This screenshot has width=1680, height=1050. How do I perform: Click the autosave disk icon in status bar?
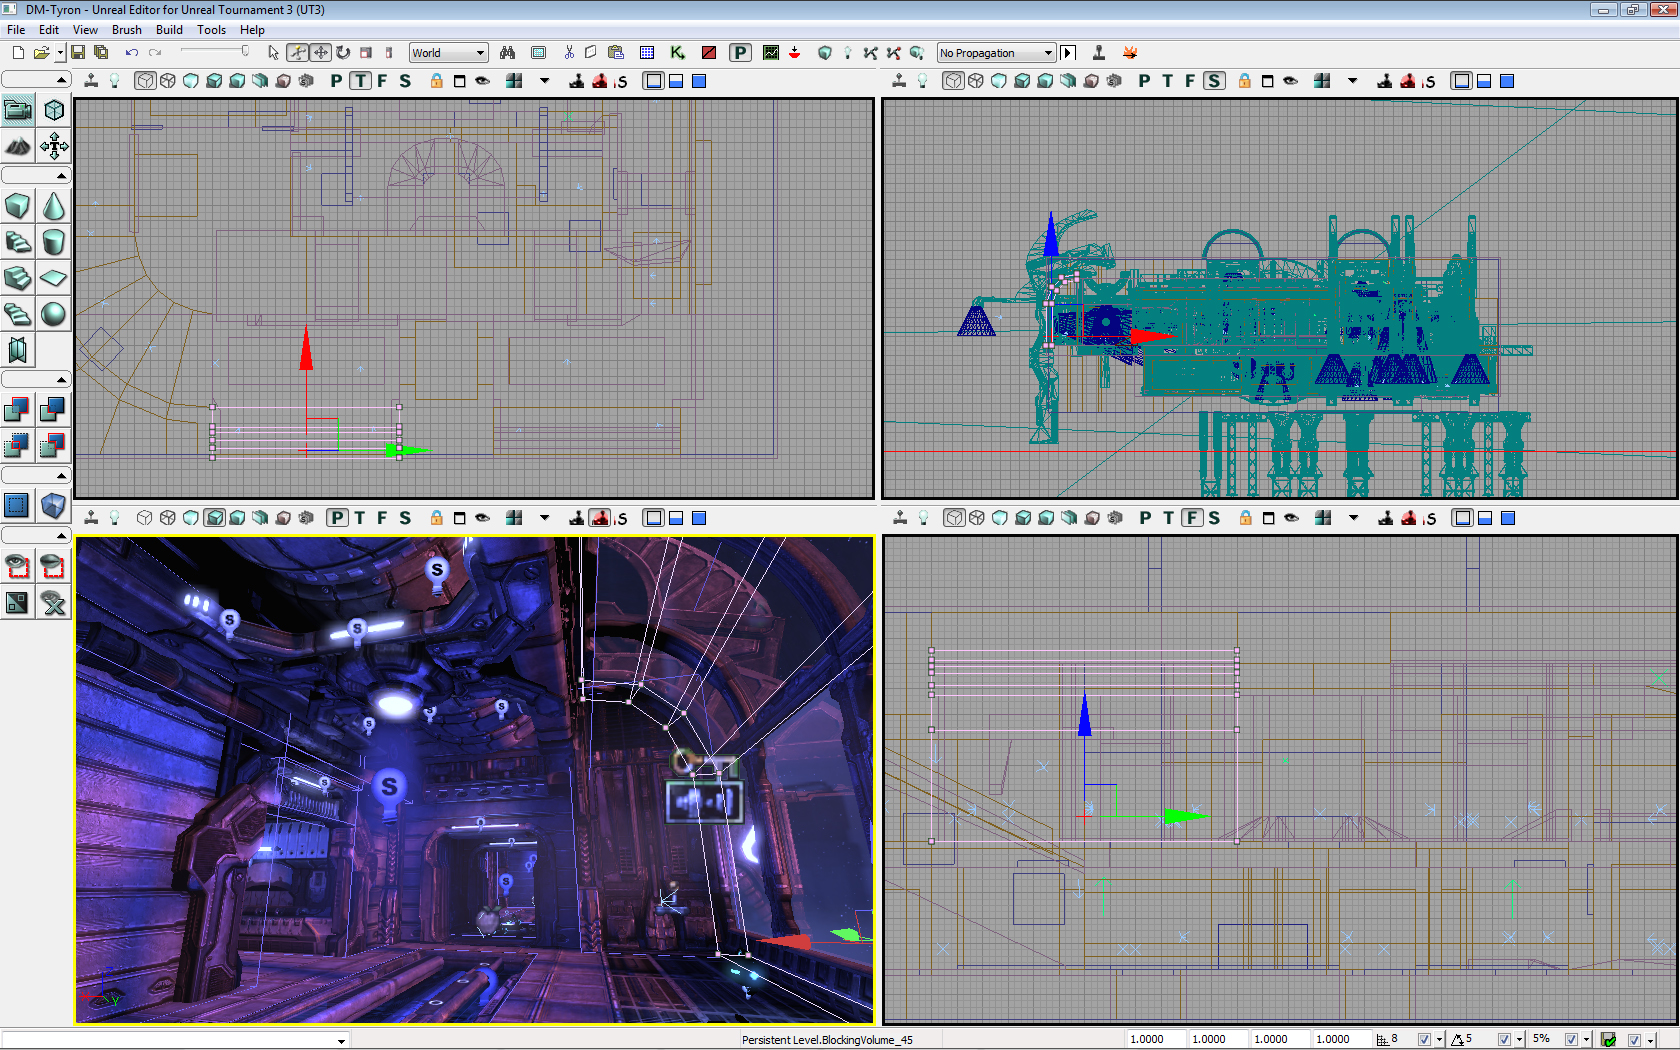(x=1608, y=1040)
